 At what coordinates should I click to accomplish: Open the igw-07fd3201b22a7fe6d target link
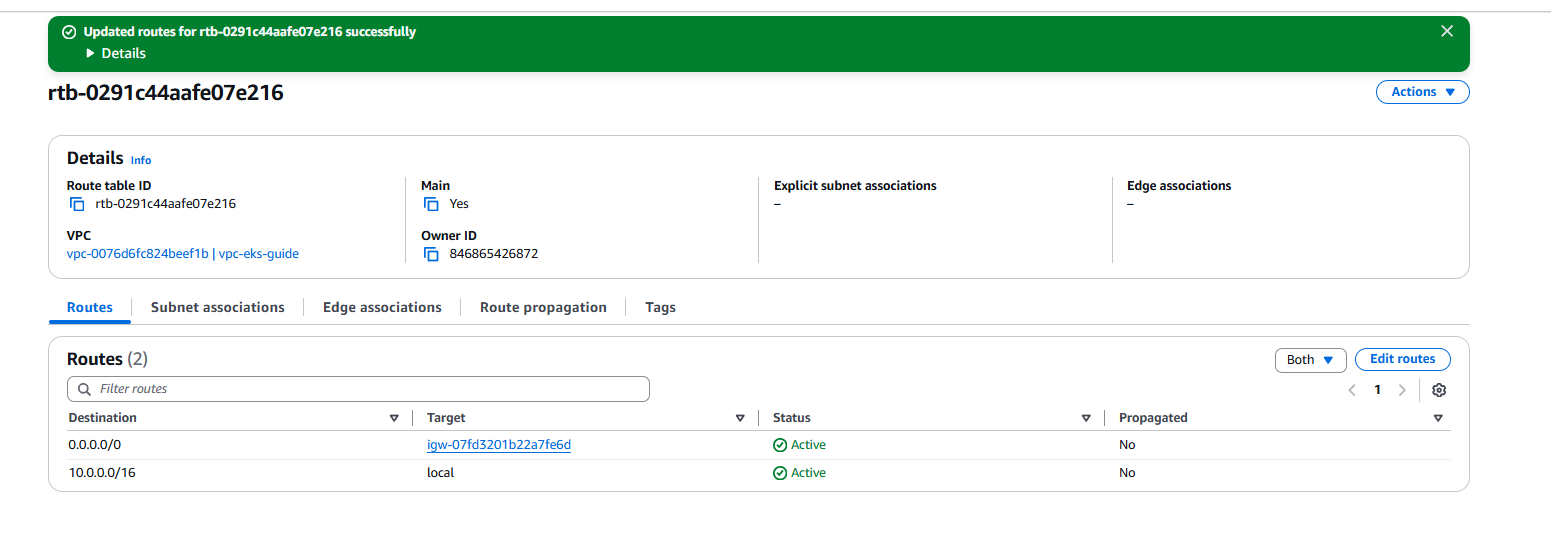pyautogui.click(x=499, y=445)
